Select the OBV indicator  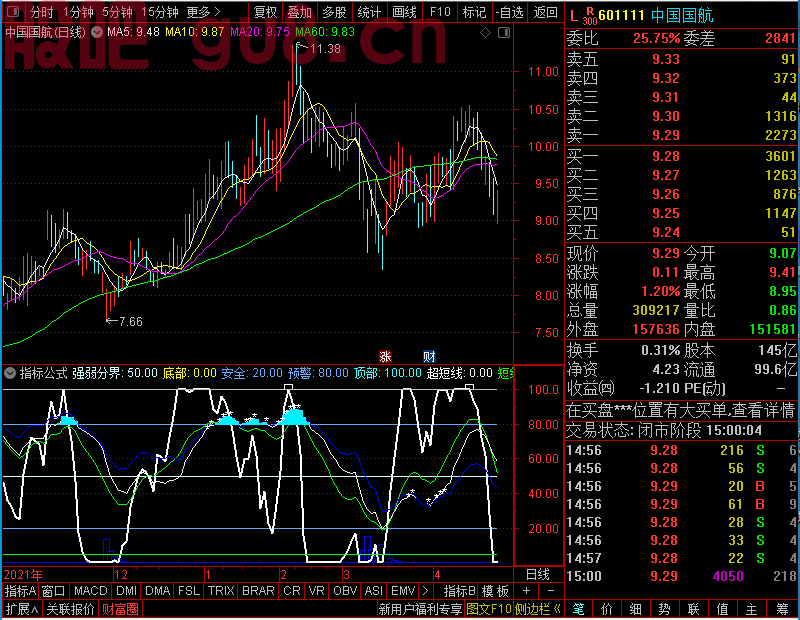pyautogui.click(x=345, y=591)
